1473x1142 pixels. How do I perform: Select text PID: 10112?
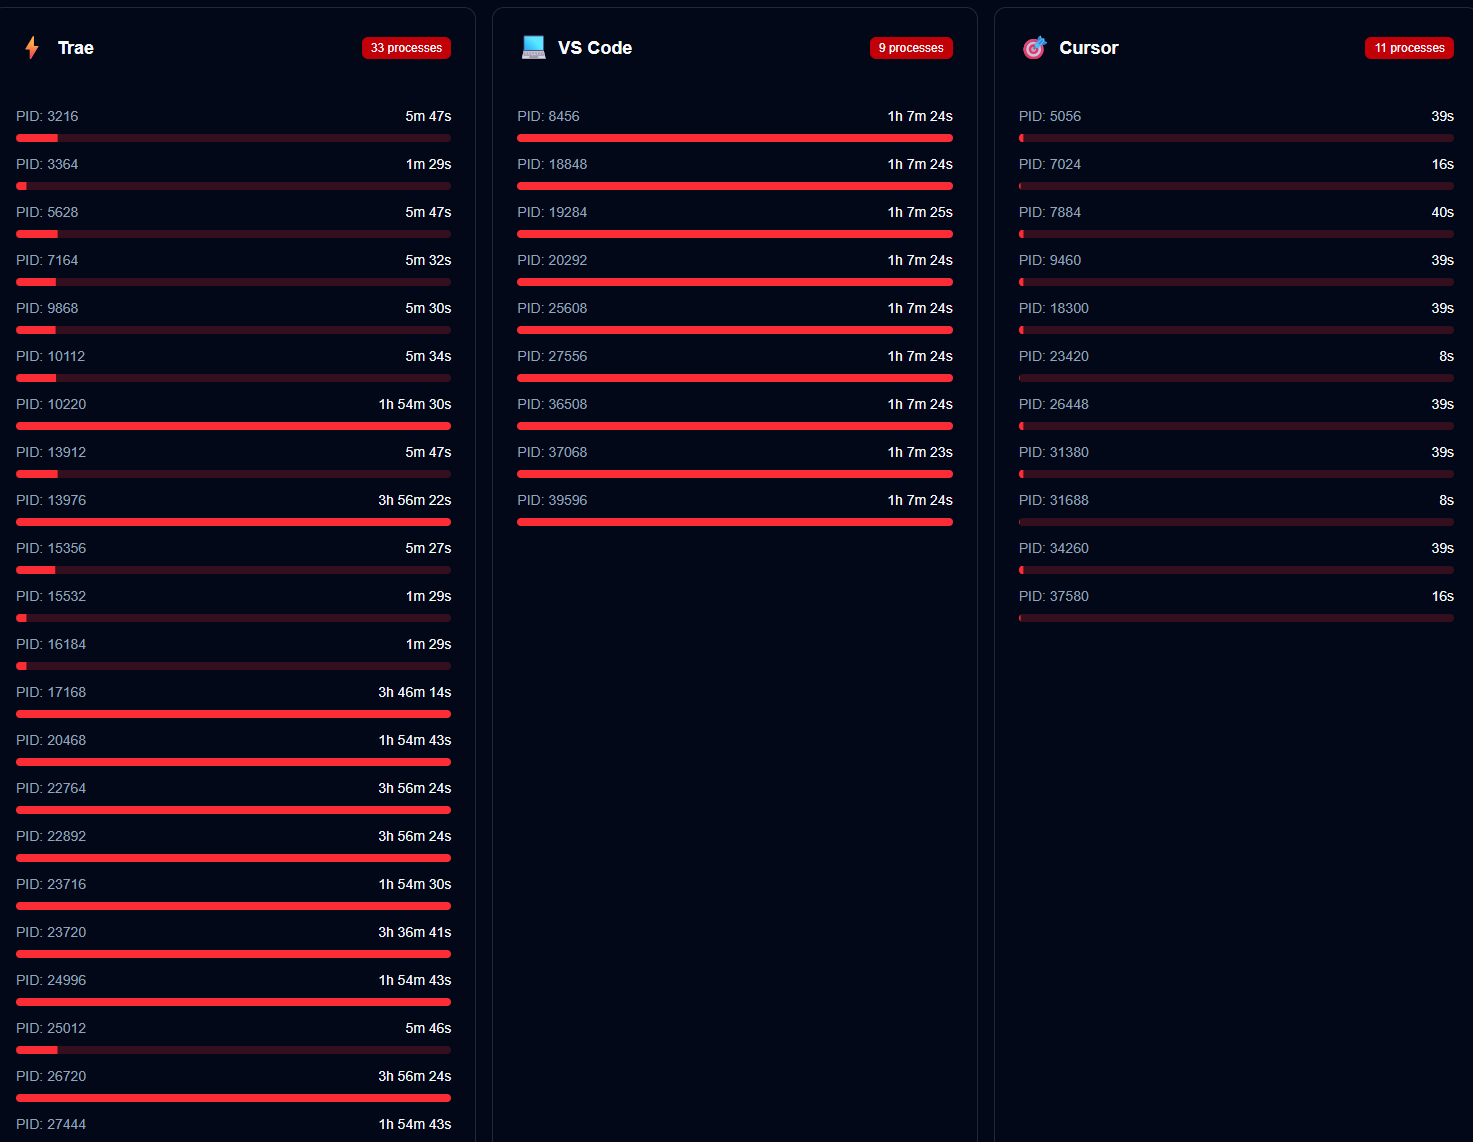(x=51, y=356)
